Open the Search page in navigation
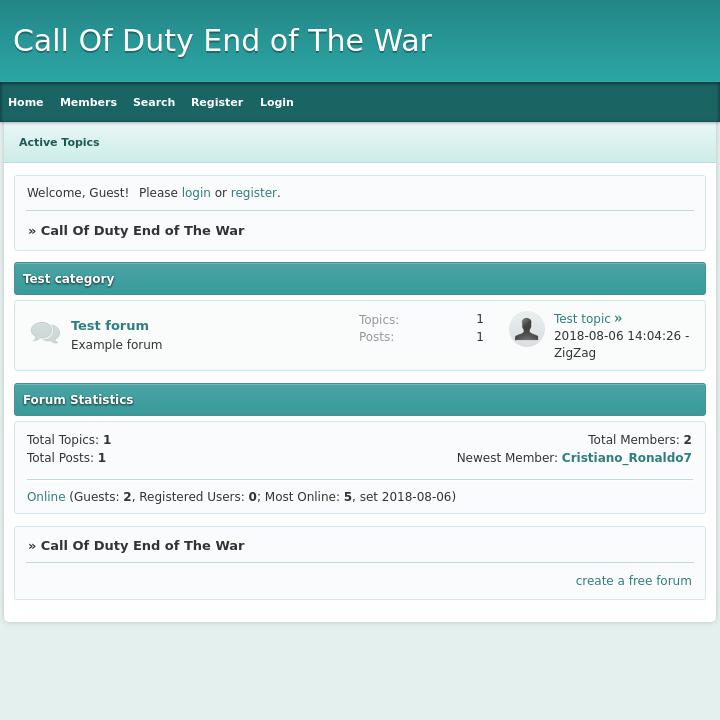The width and height of the screenshot is (720, 720). pos(154,102)
